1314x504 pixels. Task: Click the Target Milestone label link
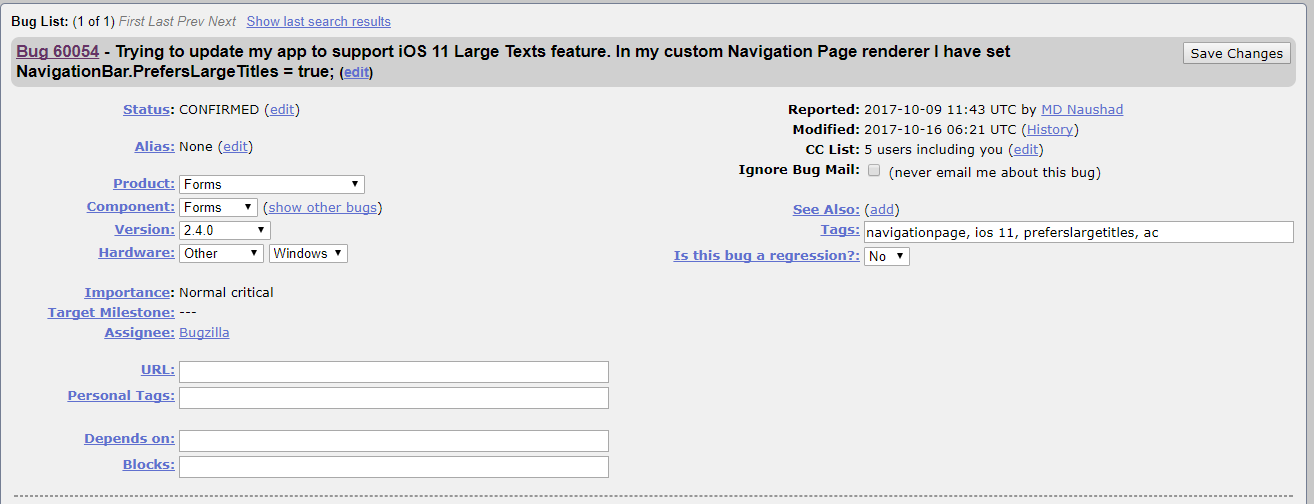pyautogui.click(x=109, y=312)
